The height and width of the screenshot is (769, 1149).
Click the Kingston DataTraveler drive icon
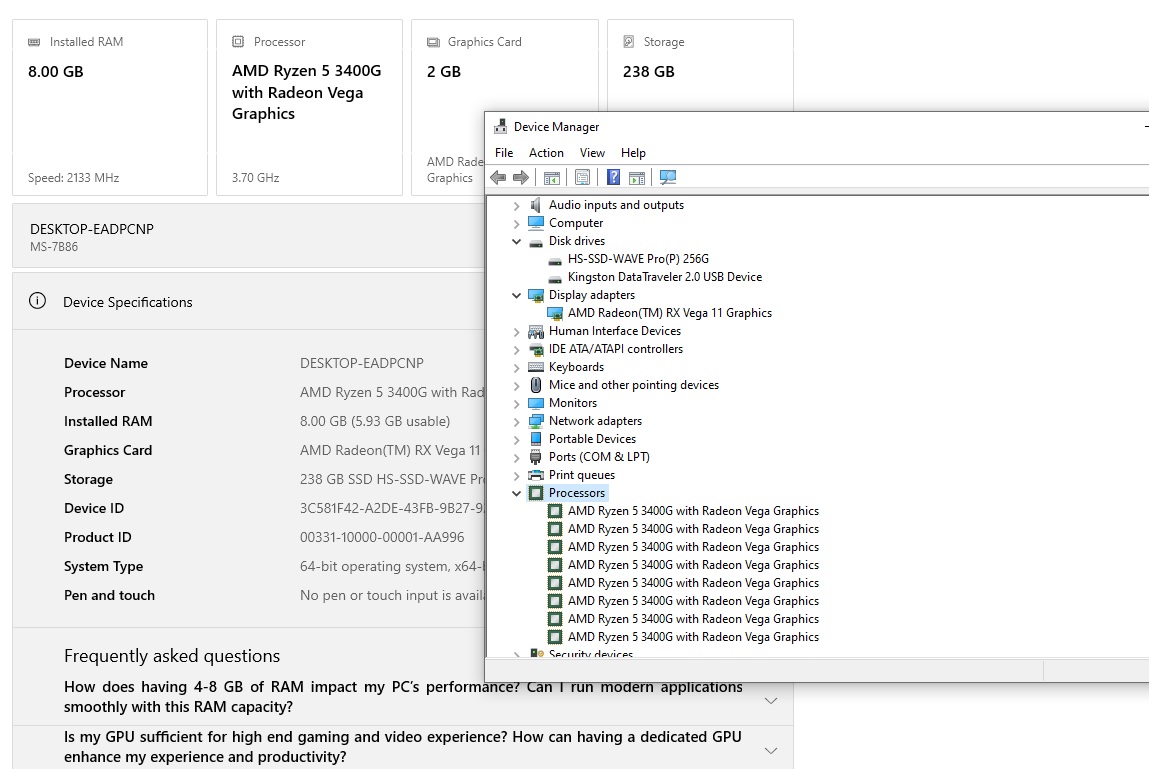tap(555, 278)
